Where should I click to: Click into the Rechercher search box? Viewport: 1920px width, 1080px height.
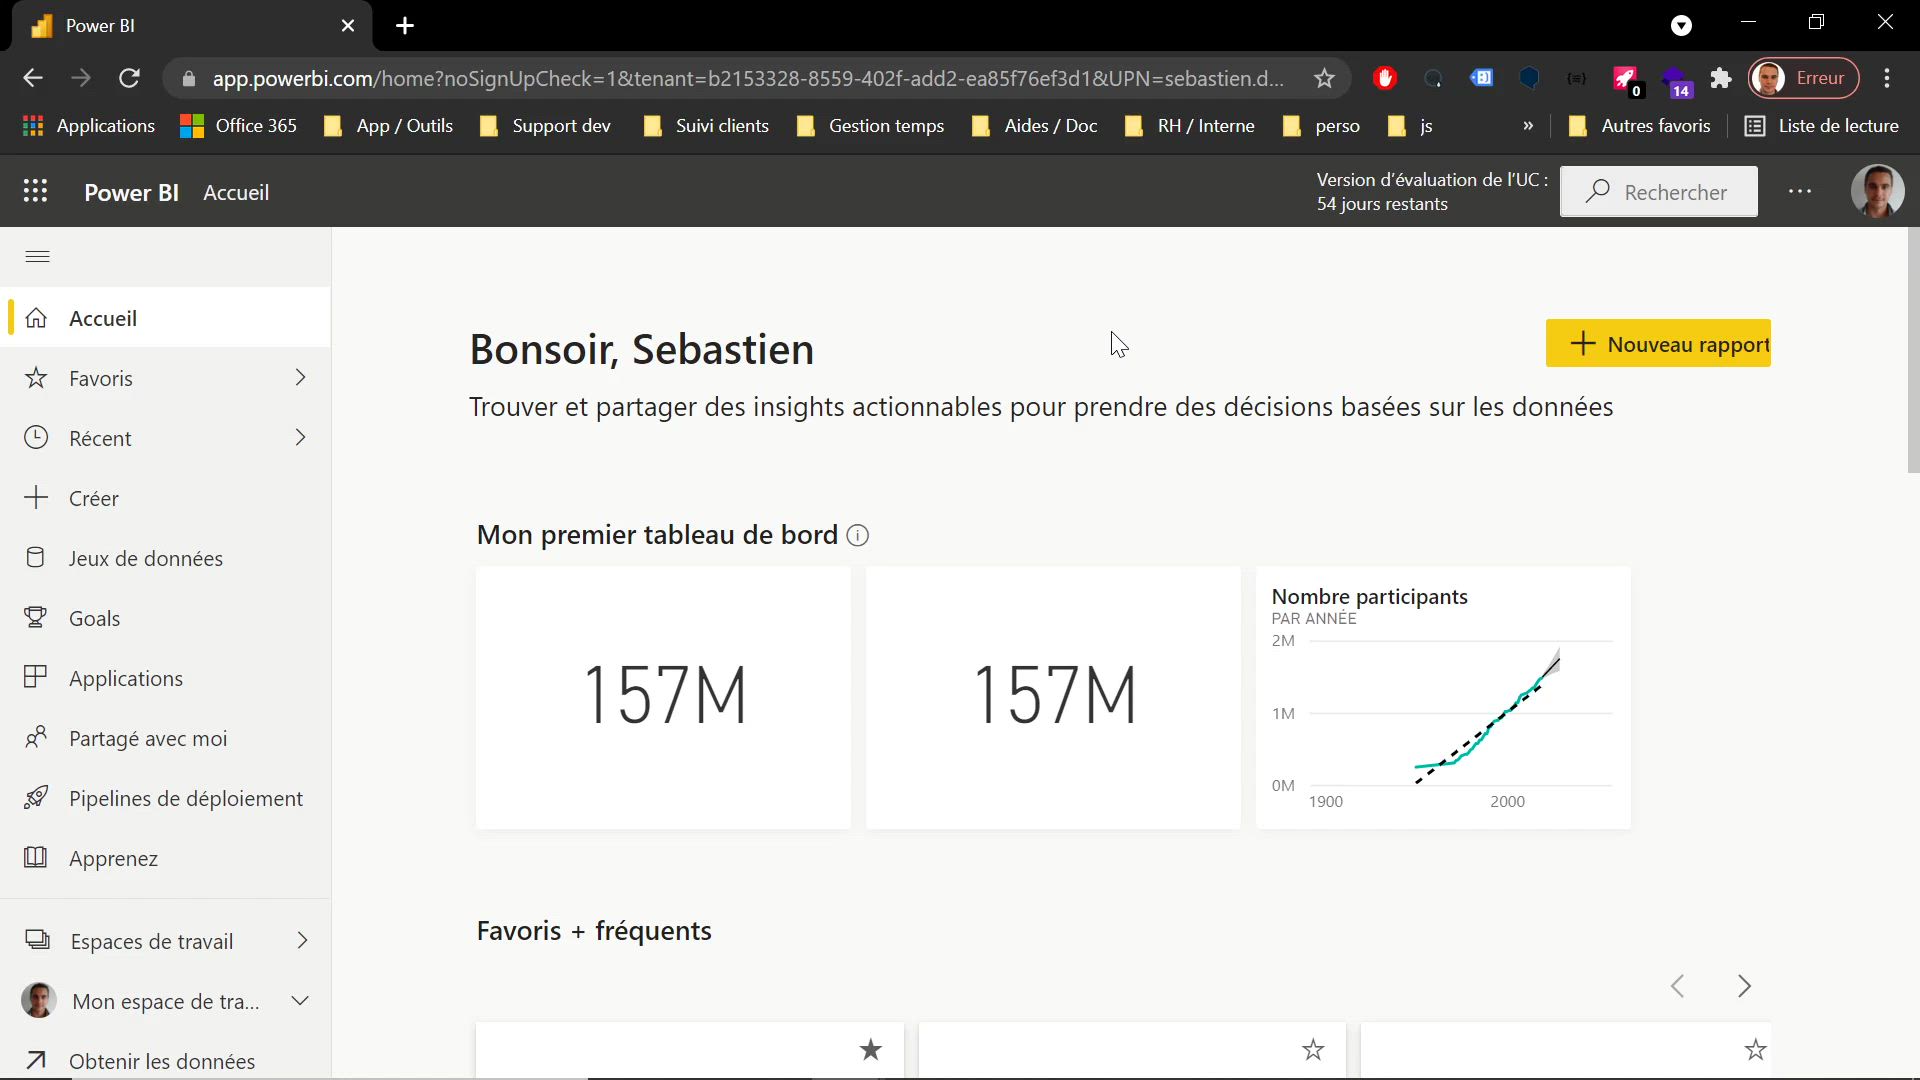coord(1659,191)
